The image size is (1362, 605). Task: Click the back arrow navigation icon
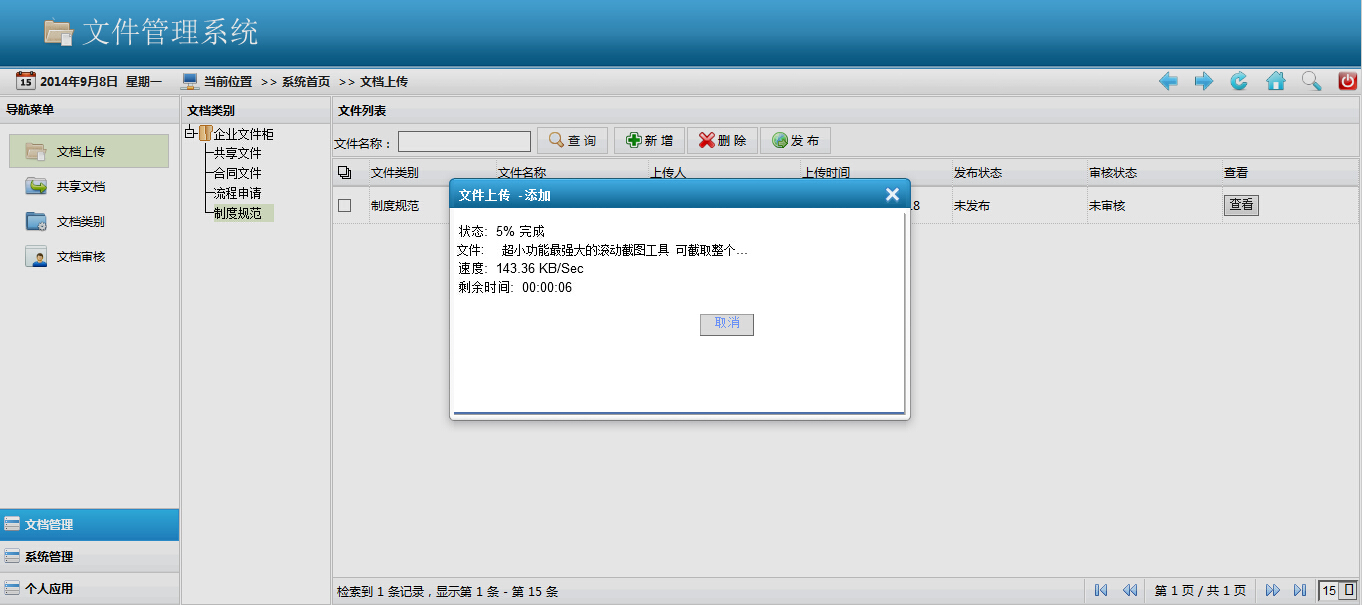(x=1168, y=82)
